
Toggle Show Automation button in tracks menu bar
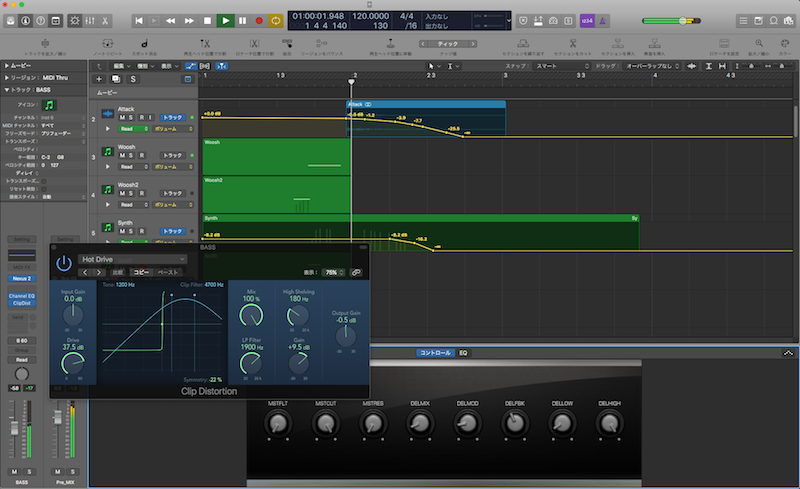pyautogui.click(x=191, y=66)
